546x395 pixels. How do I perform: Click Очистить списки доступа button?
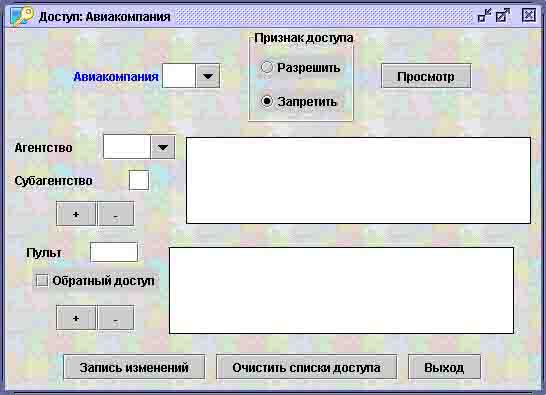(x=306, y=367)
